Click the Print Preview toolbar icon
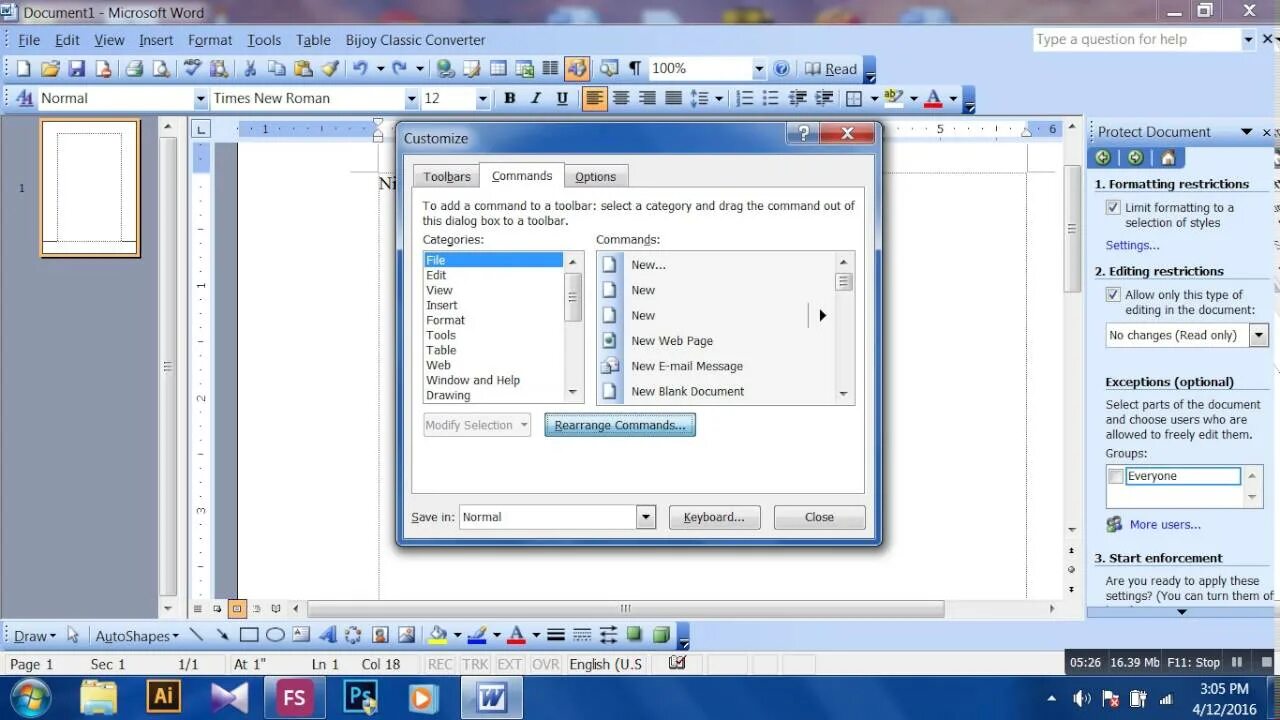Image resolution: width=1280 pixels, height=720 pixels. tap(160, 69)
